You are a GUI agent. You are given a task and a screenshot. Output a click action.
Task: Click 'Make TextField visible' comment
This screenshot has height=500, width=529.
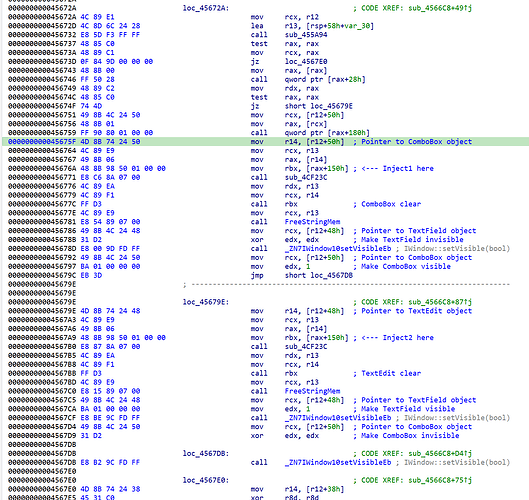coord(408,409)
